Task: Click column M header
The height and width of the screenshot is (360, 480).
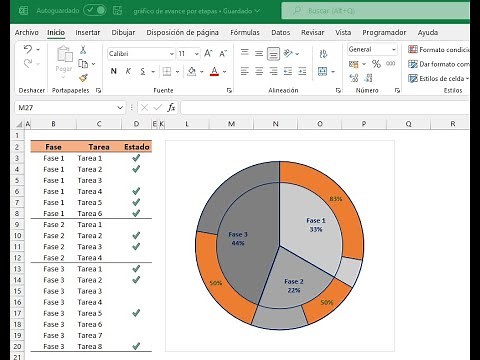Action: click(x=231, y=124)
